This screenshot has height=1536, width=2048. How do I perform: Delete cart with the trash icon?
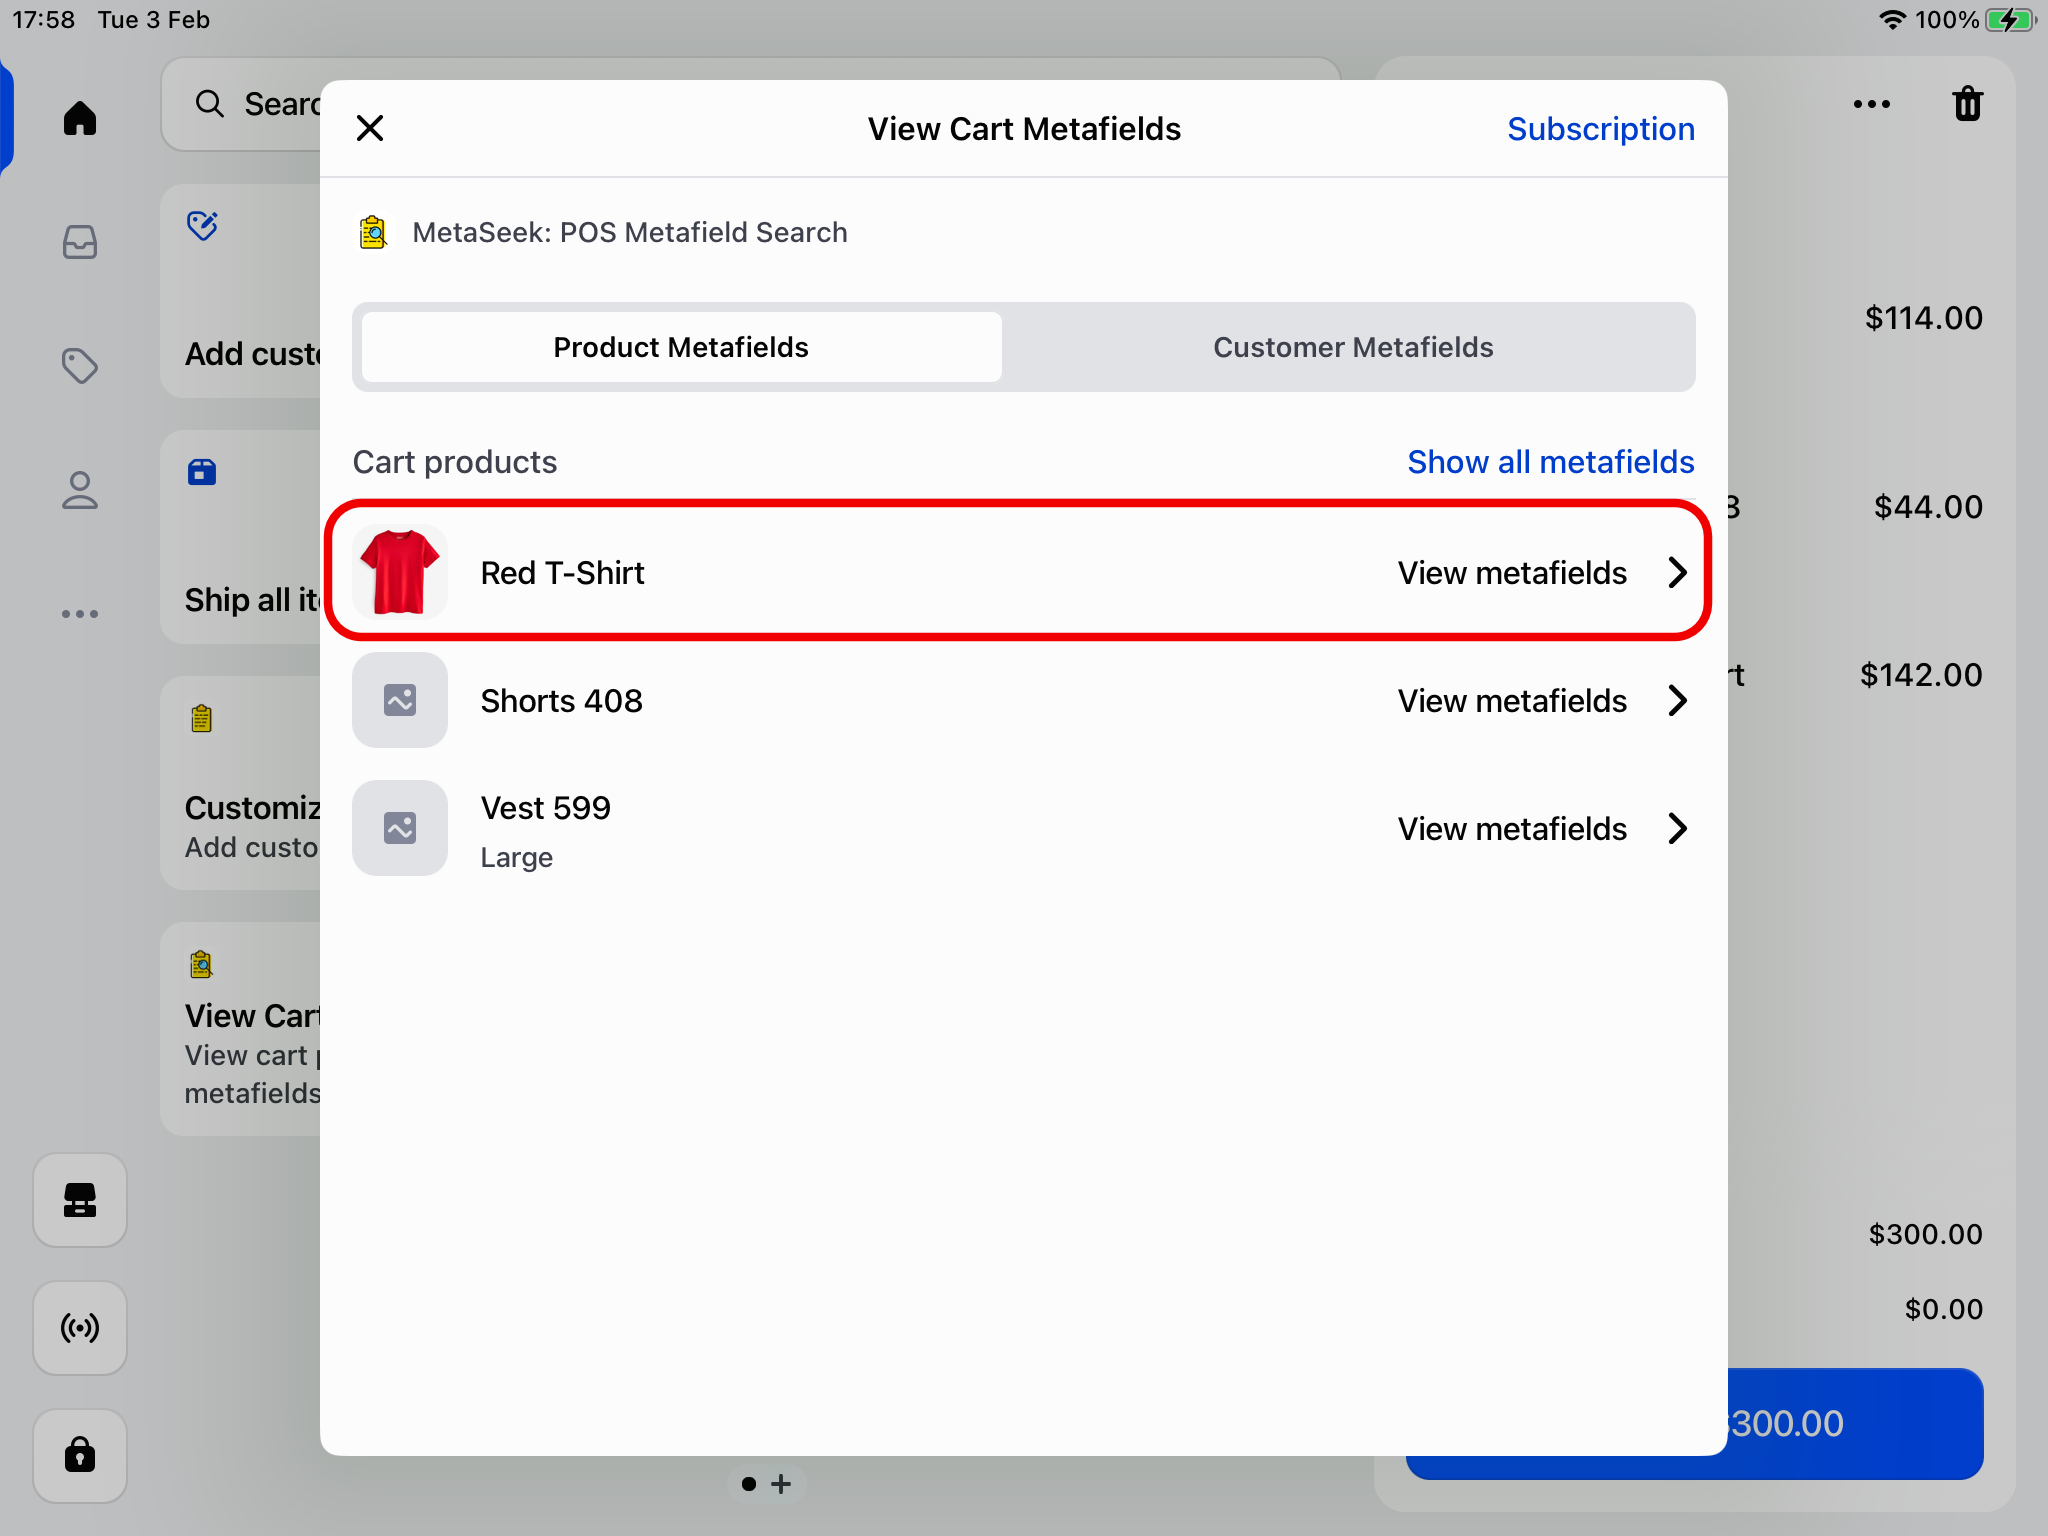(1967, 104)
